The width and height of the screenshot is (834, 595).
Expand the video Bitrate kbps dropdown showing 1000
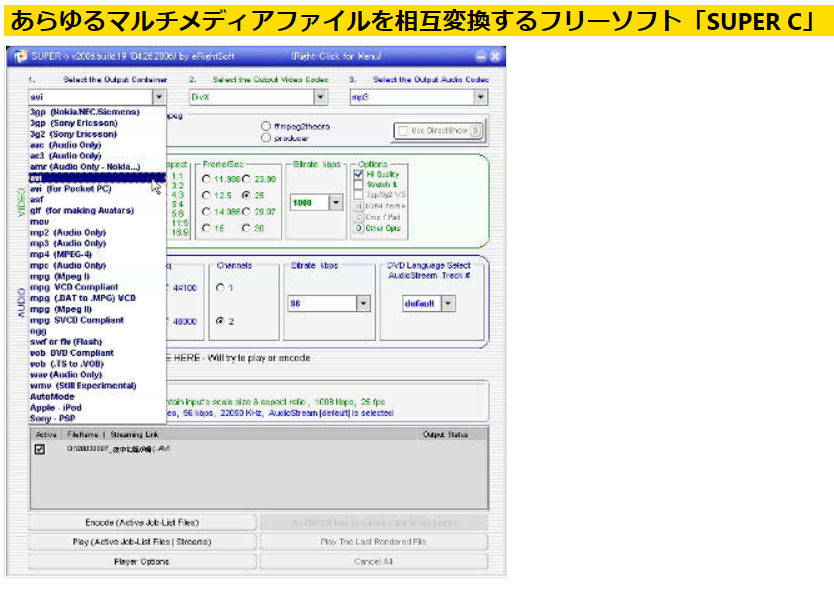pos(336,203)
